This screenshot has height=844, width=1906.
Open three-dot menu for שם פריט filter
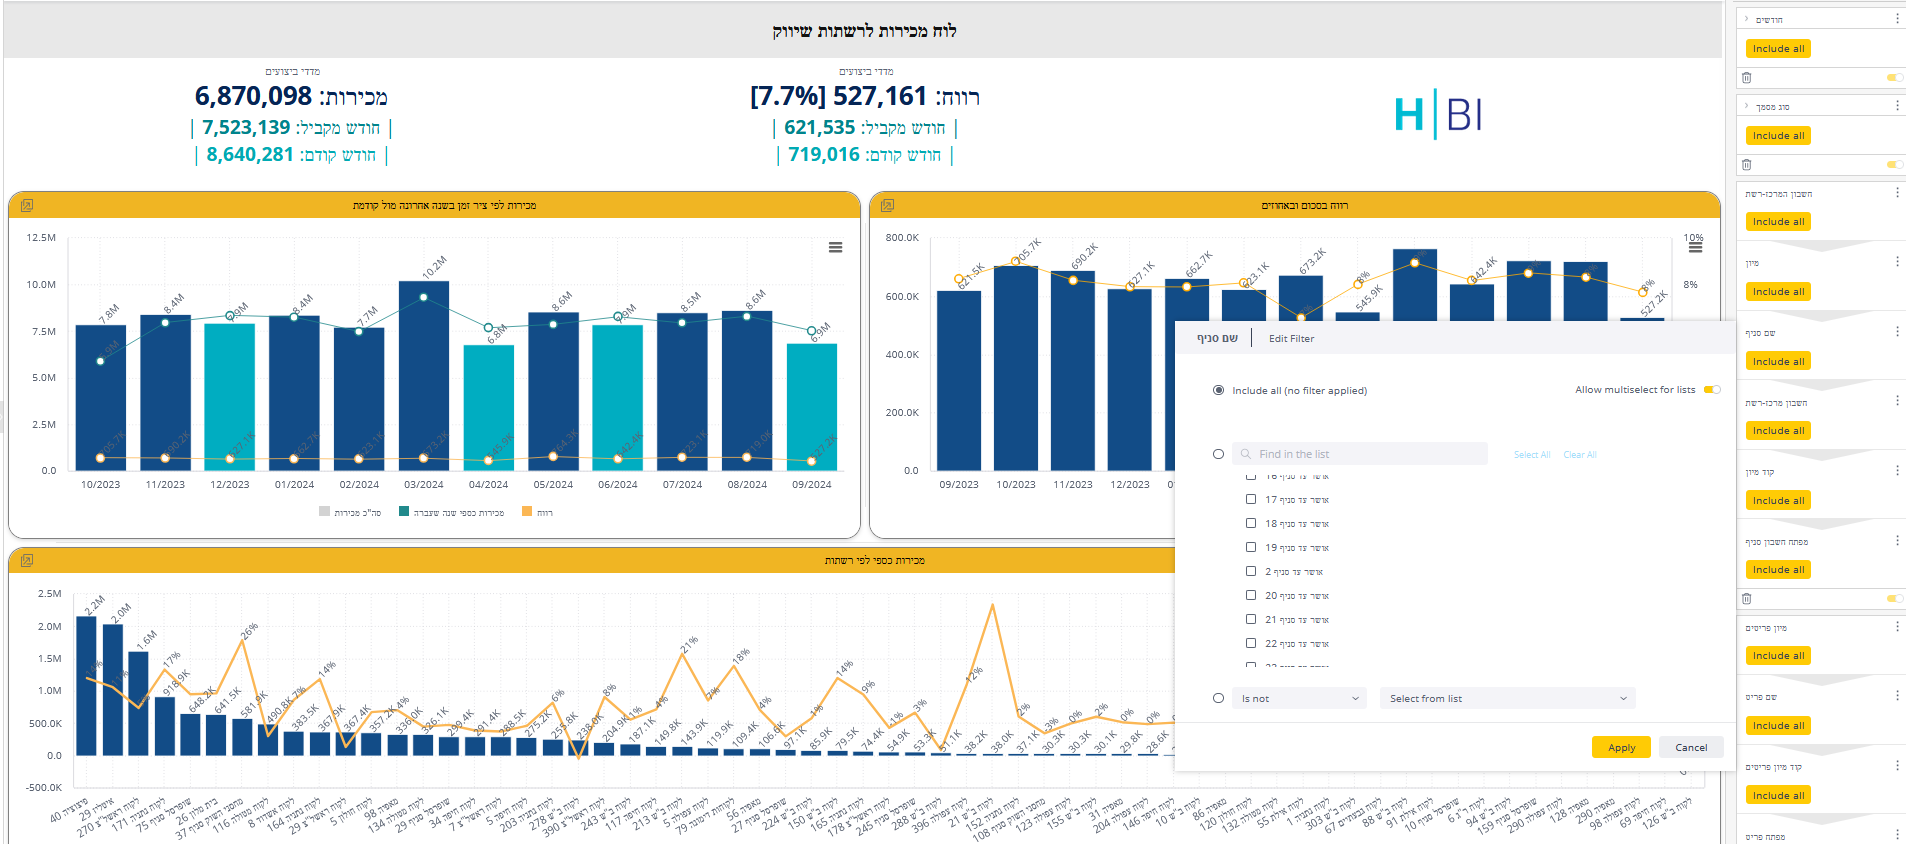pos(1897,695)
